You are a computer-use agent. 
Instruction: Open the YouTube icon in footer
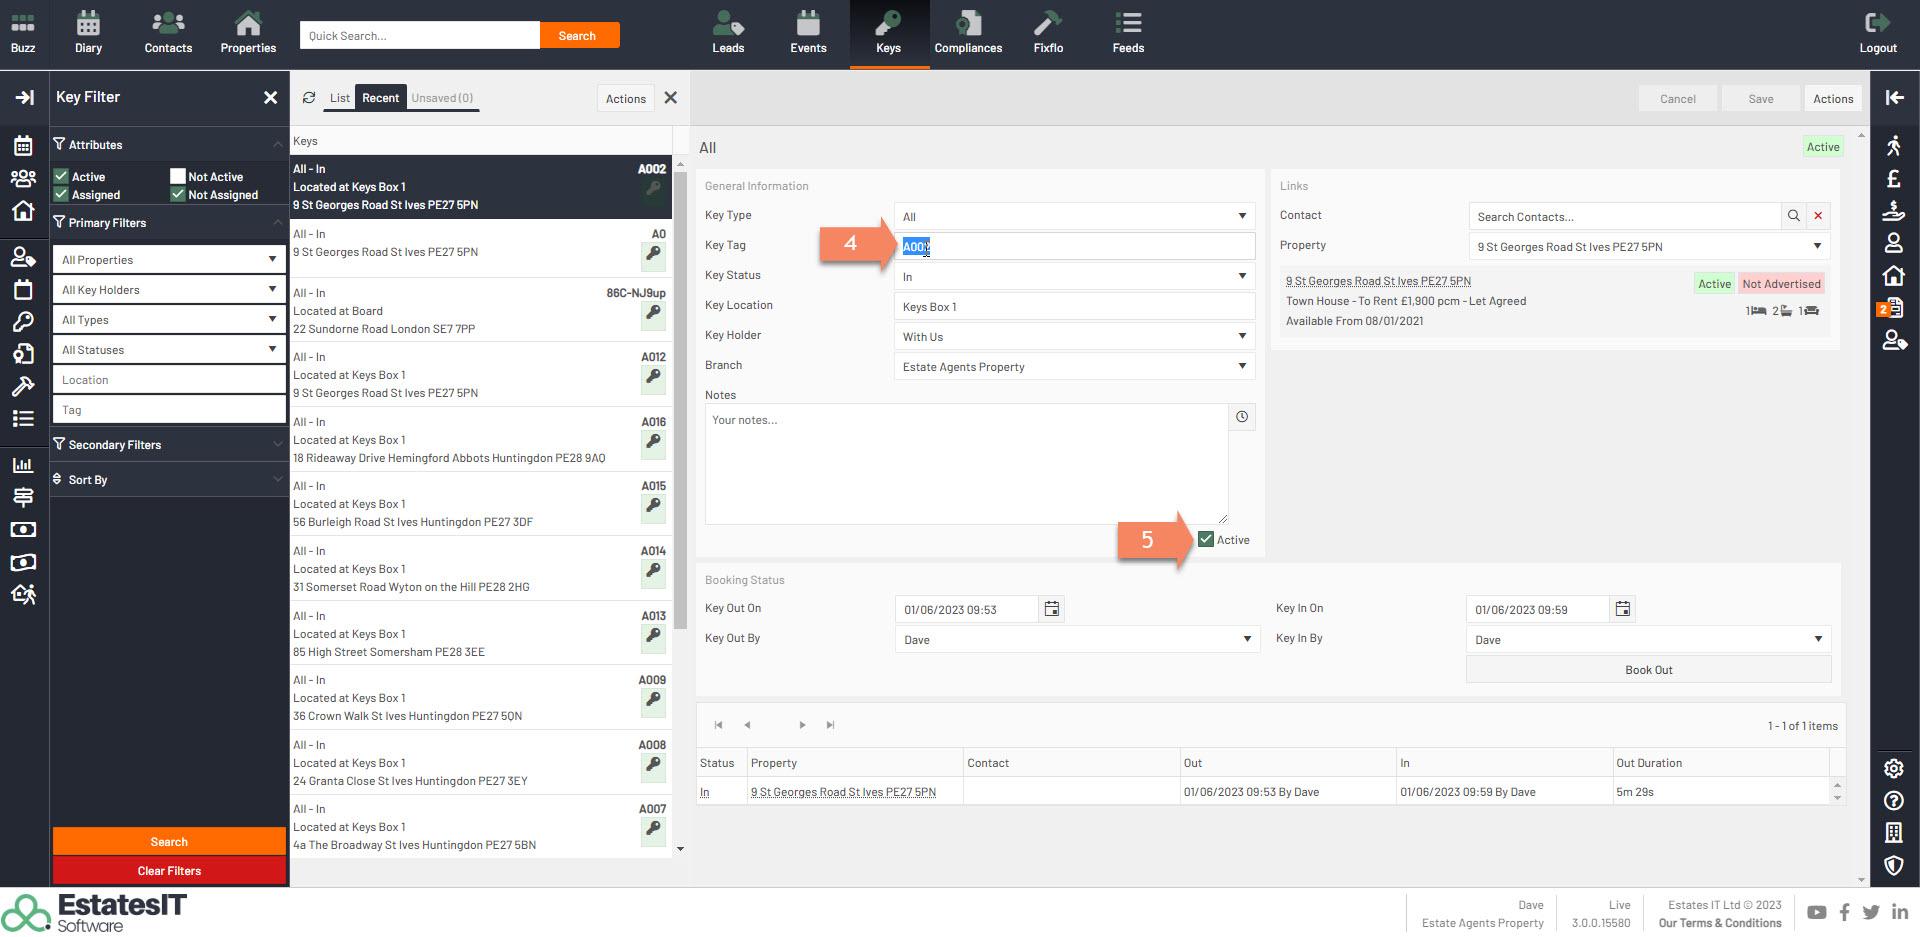tap(1816, 912)
